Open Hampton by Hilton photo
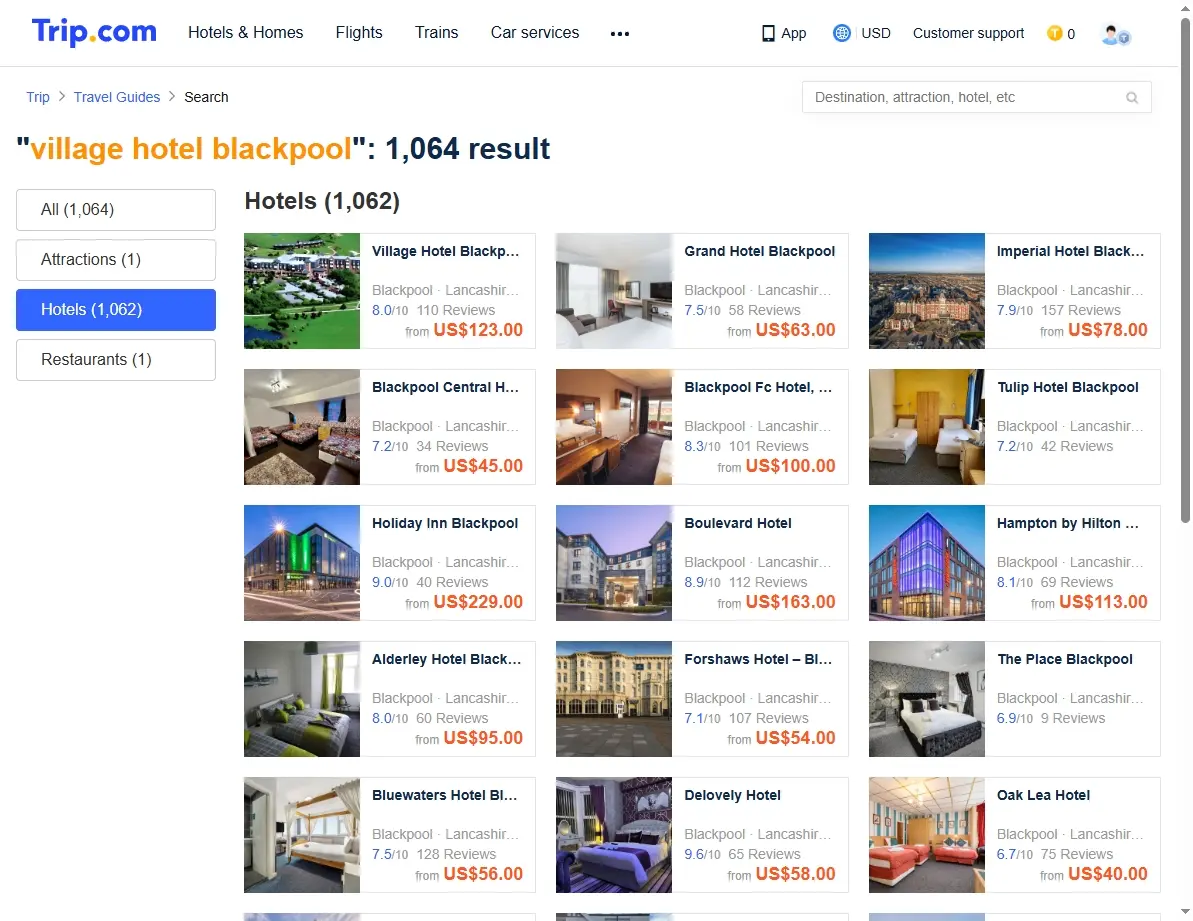Screen dimensions: 1193x921 point(927,564)
